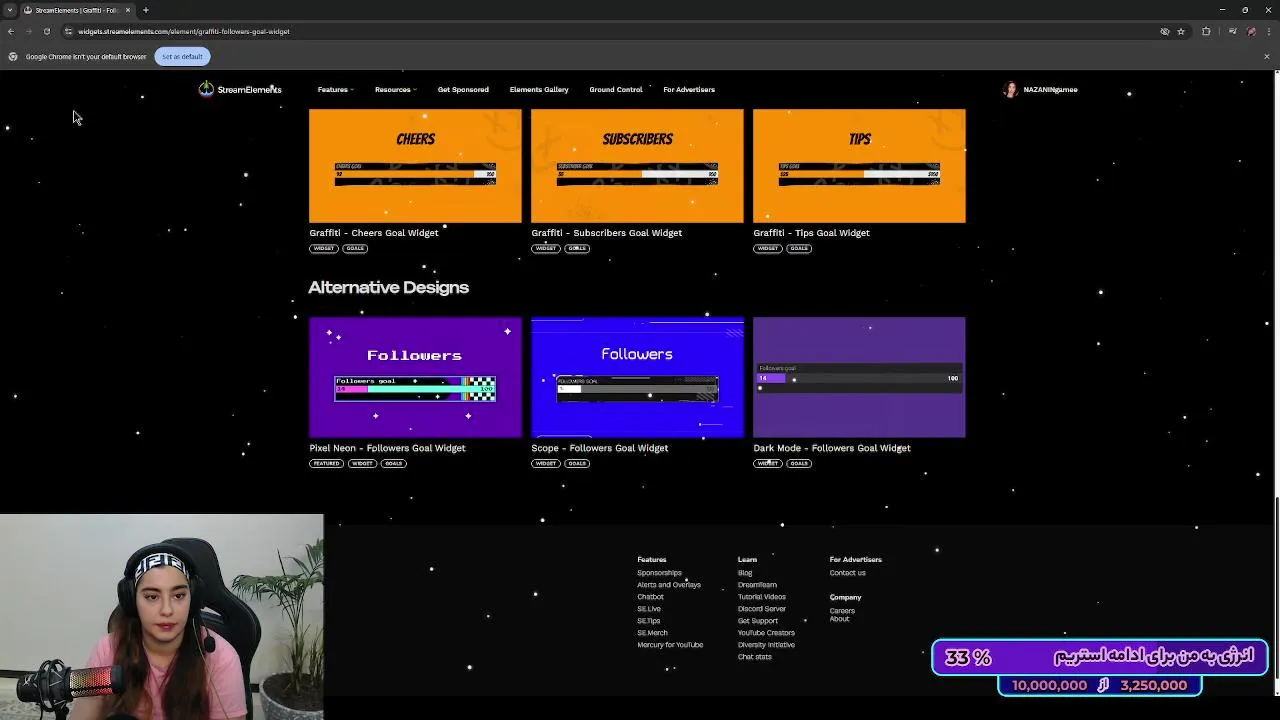Open the Scope Followers widget thumbnail

[x=637, y=377]
